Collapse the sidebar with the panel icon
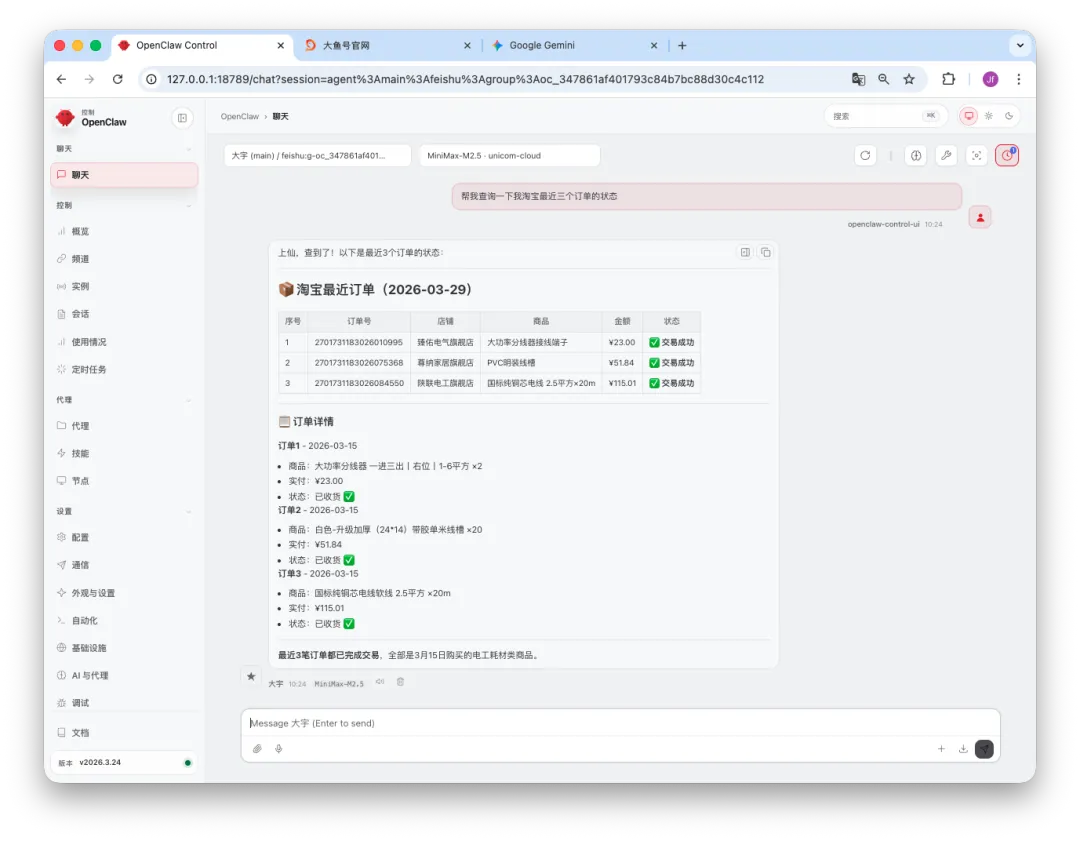The image size is (1080, 841). pos(182,118)
